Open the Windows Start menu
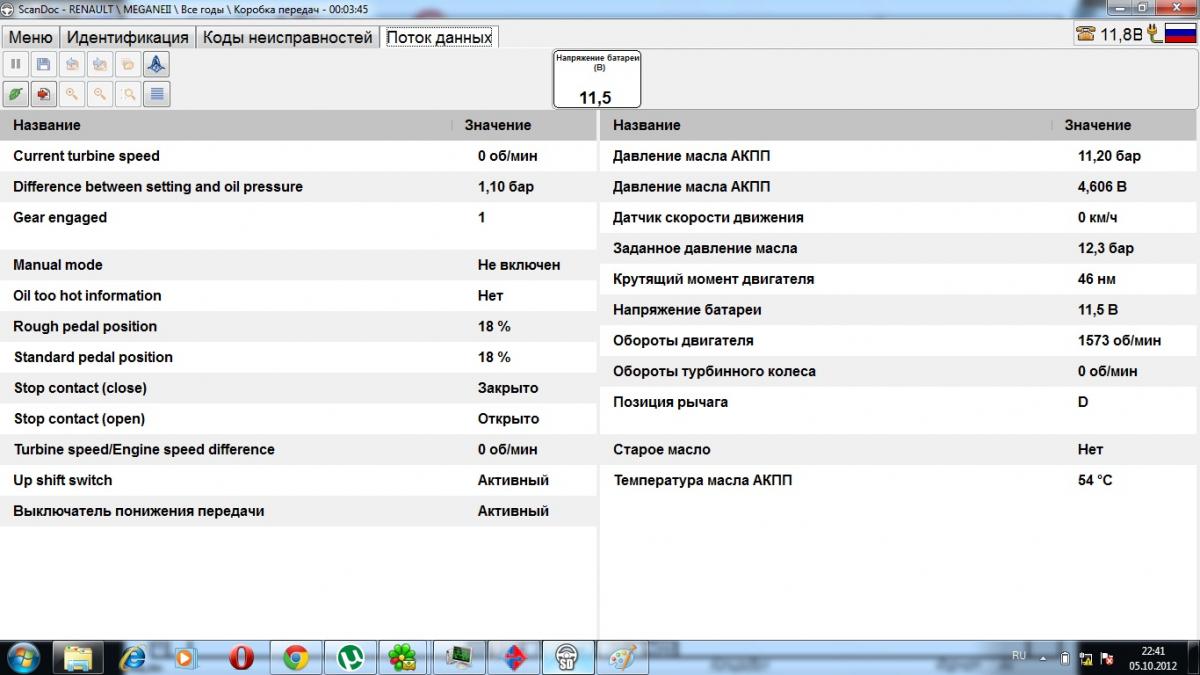 coord(22,657)
